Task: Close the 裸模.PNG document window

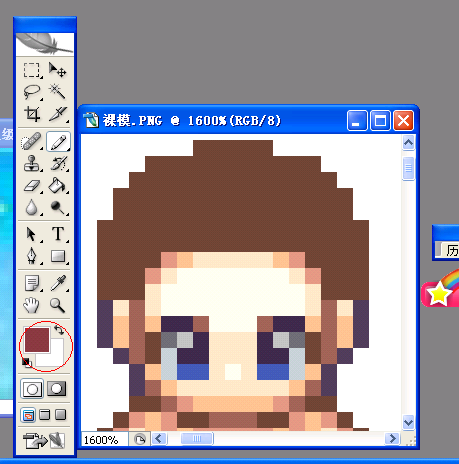Action: point(403,120)
